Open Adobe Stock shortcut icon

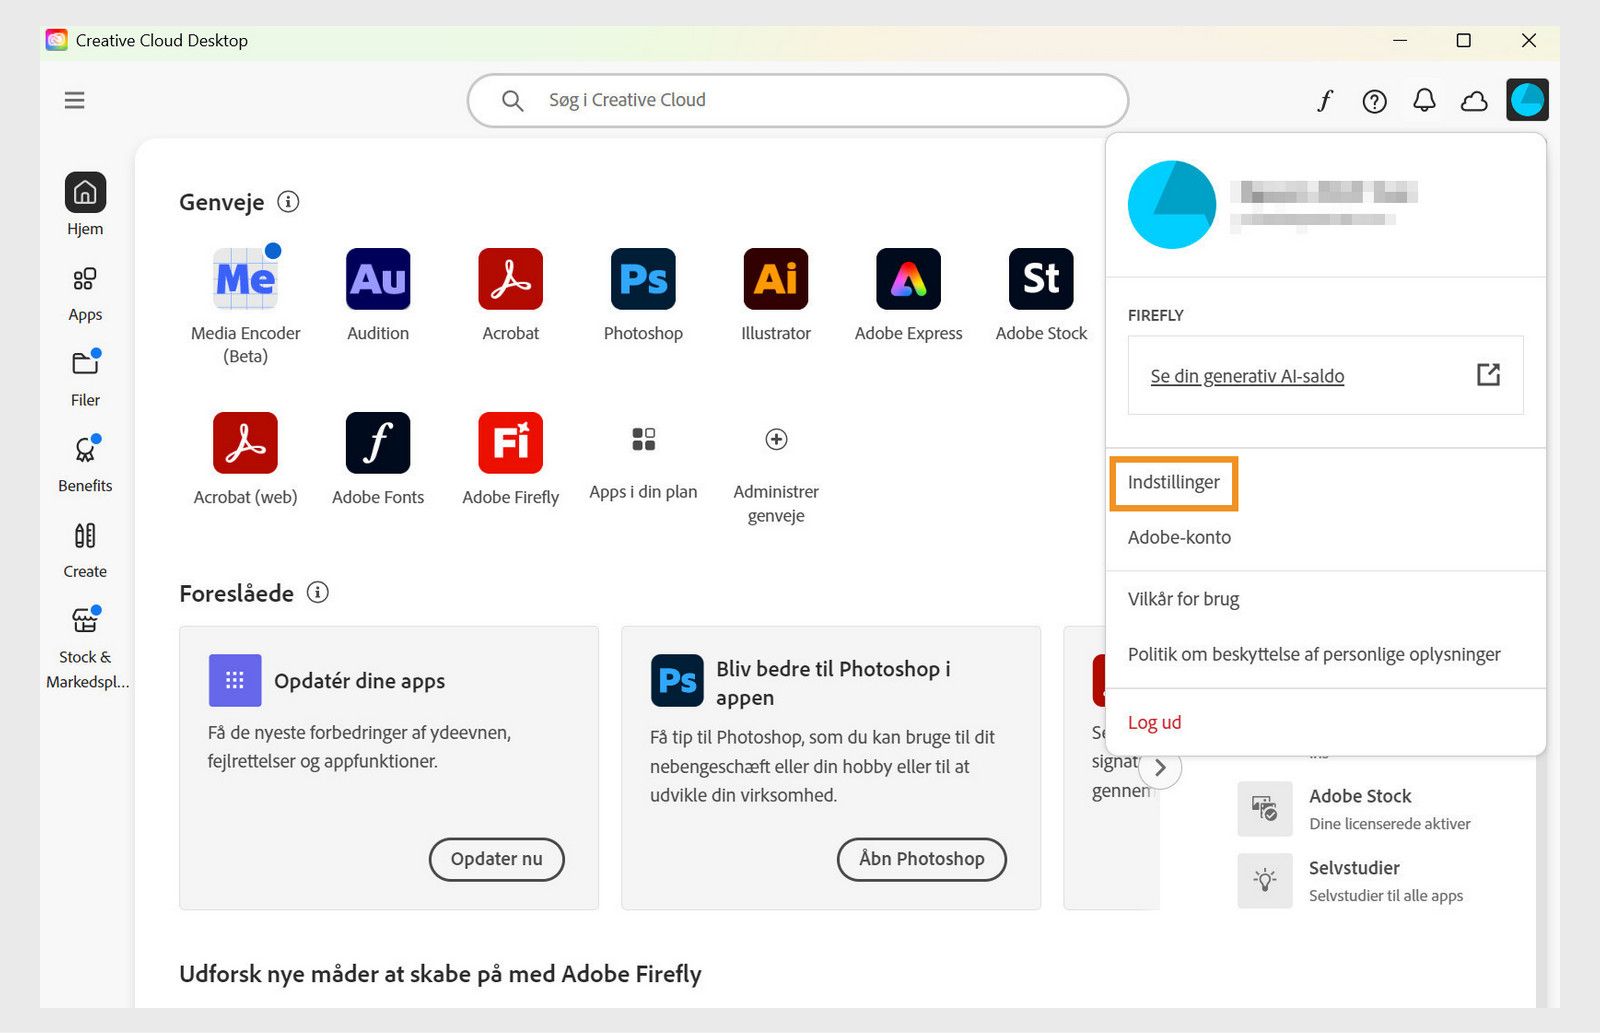[1040, 280]
